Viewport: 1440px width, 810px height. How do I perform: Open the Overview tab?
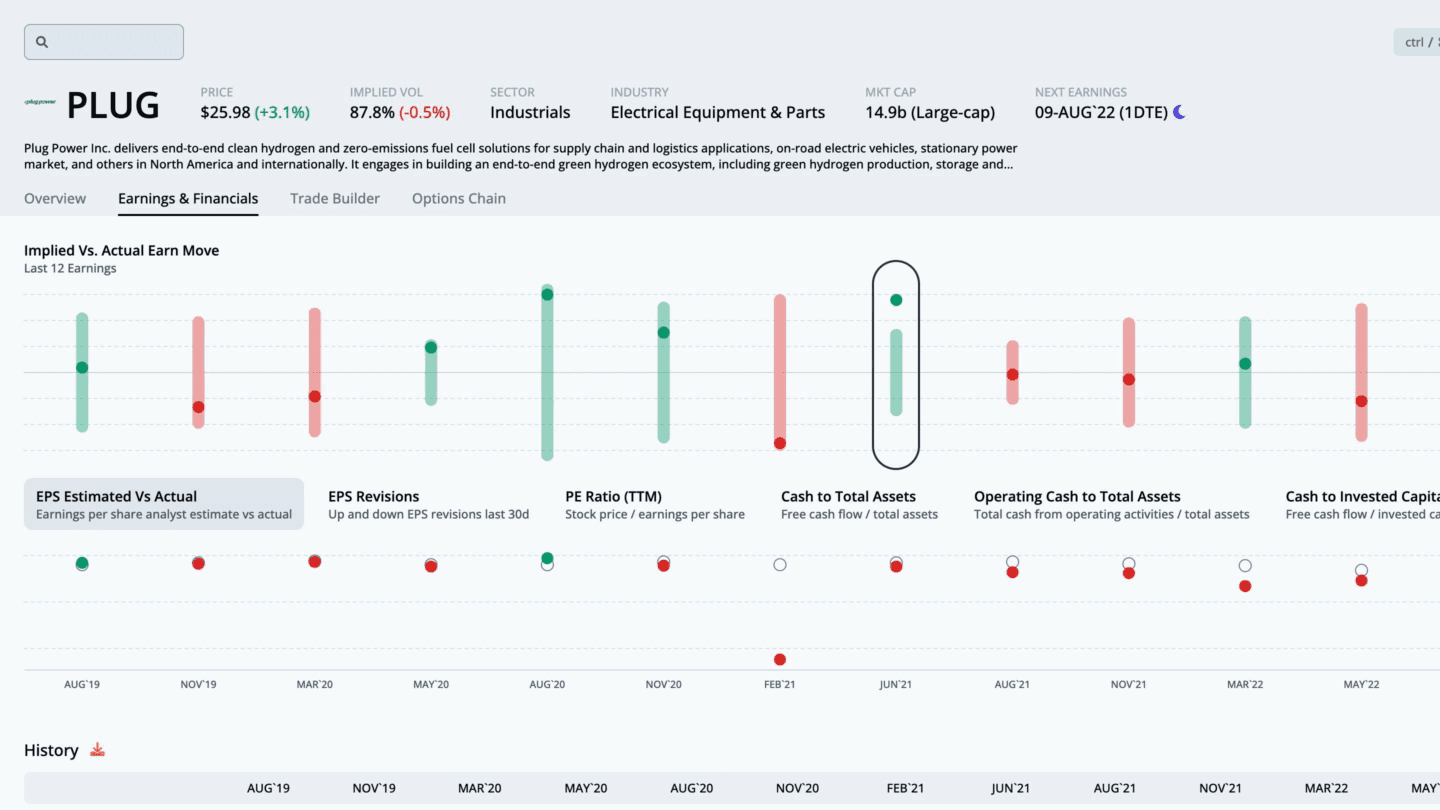click(55, 198)
